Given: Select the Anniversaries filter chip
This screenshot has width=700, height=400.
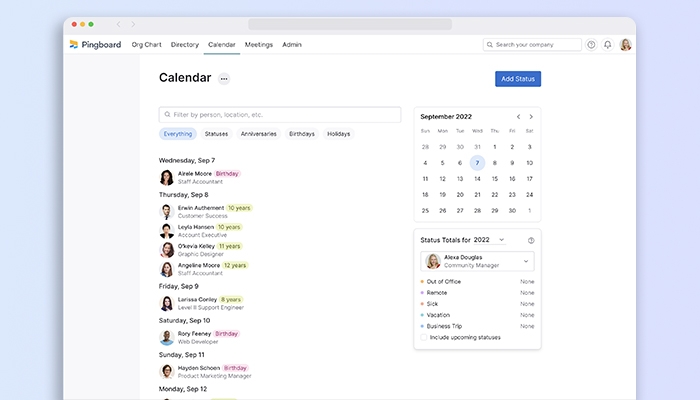Looking at the screenshot, I should click(x=258, y=134).
